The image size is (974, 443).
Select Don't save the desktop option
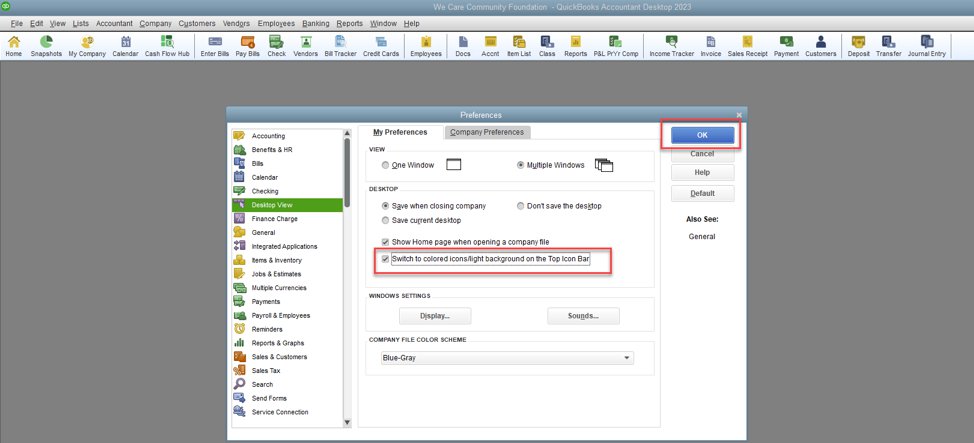(x=521, y=206)
